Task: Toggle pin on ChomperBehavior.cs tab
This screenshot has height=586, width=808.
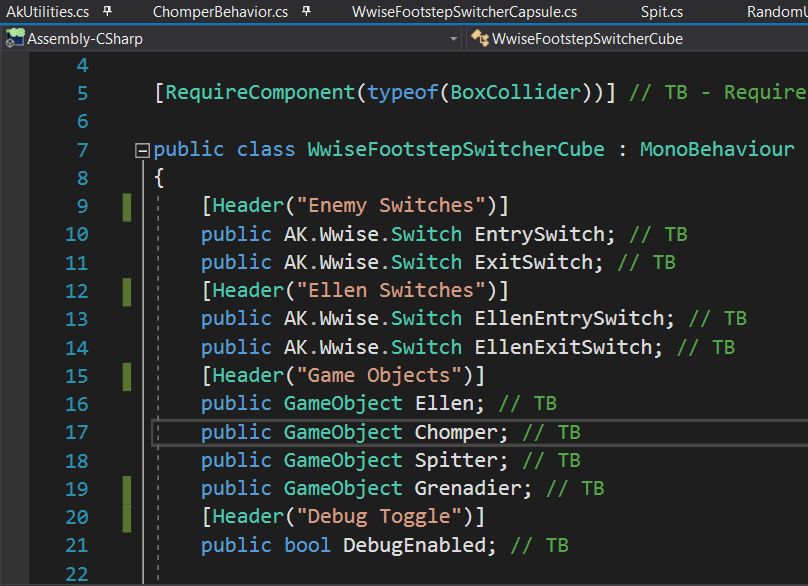Action: tap(306, 11)
